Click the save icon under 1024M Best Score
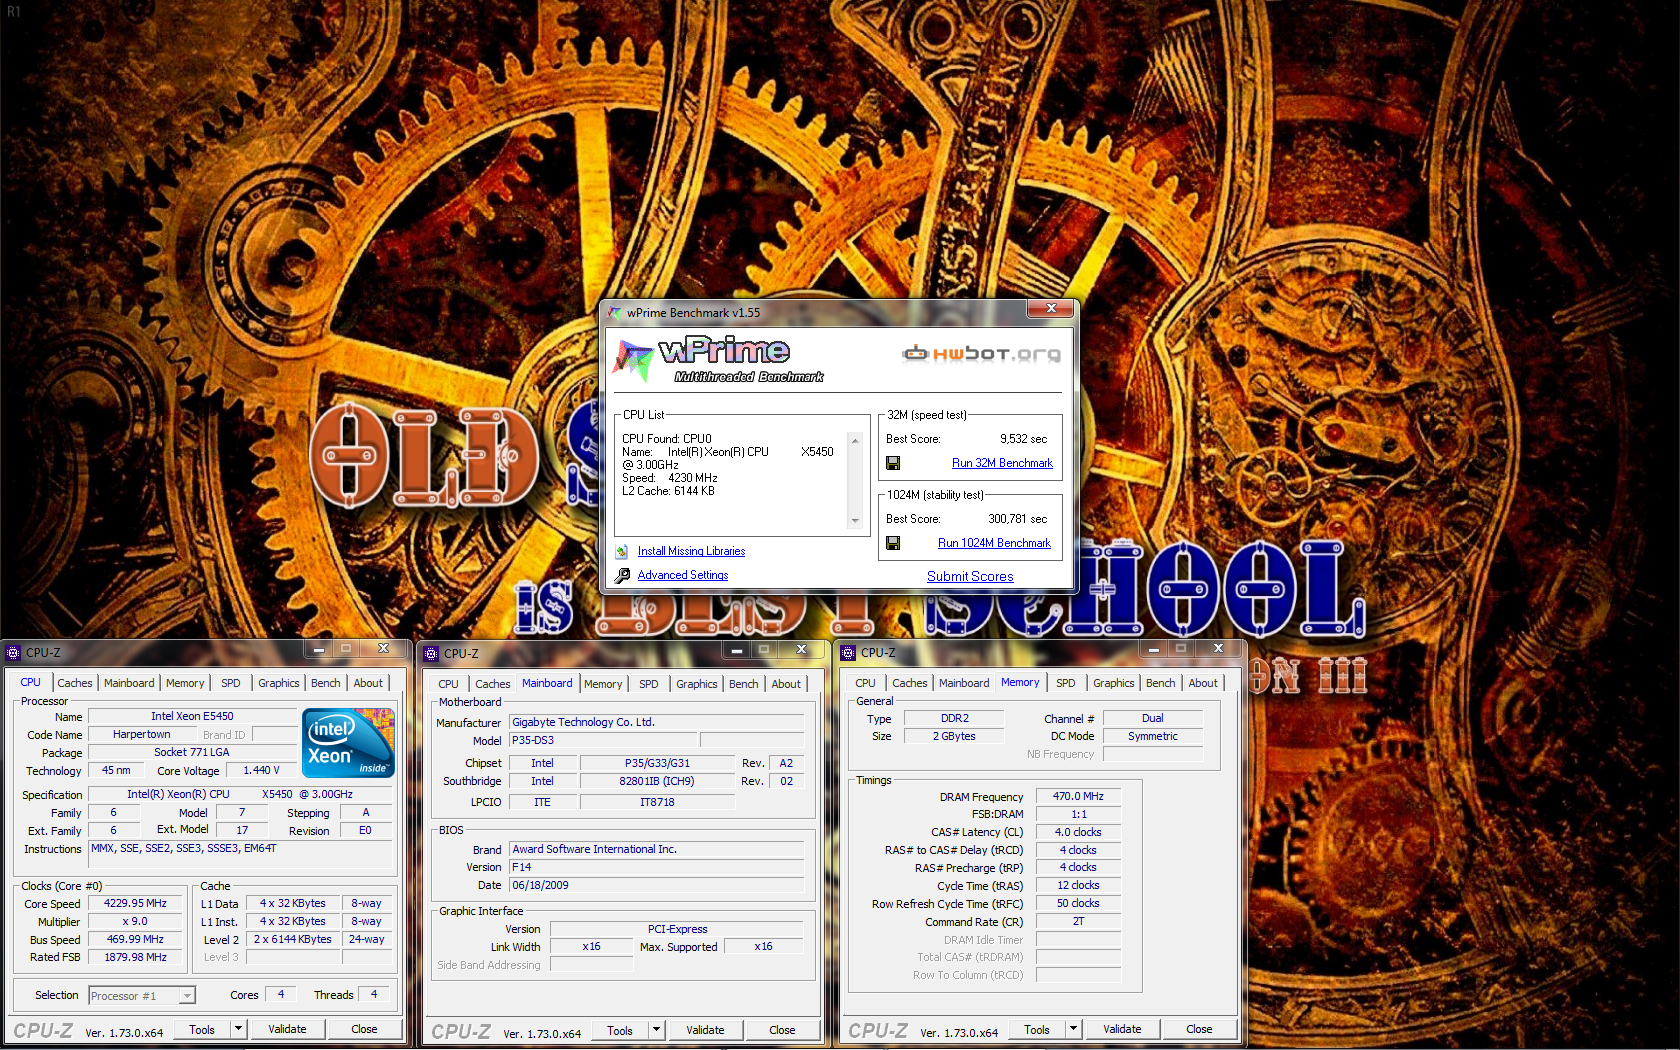 coord(893,543)
